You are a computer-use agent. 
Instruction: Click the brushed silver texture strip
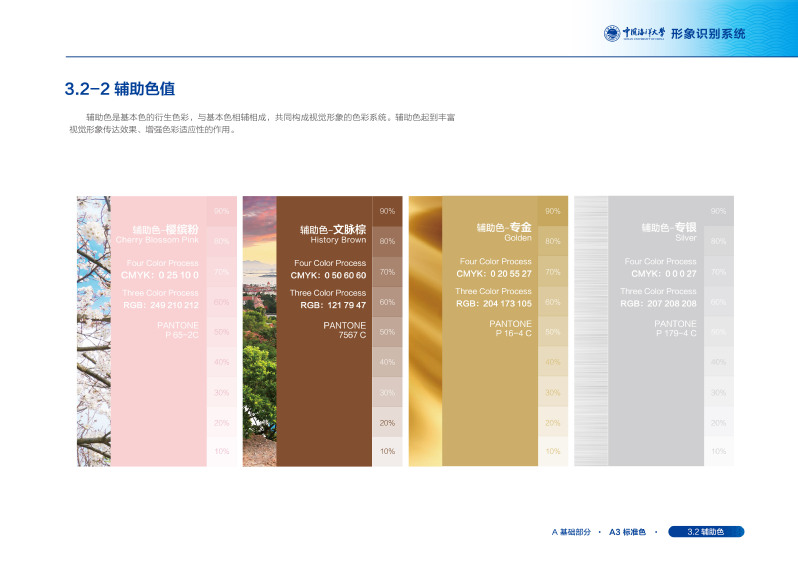tap(591, 330)
